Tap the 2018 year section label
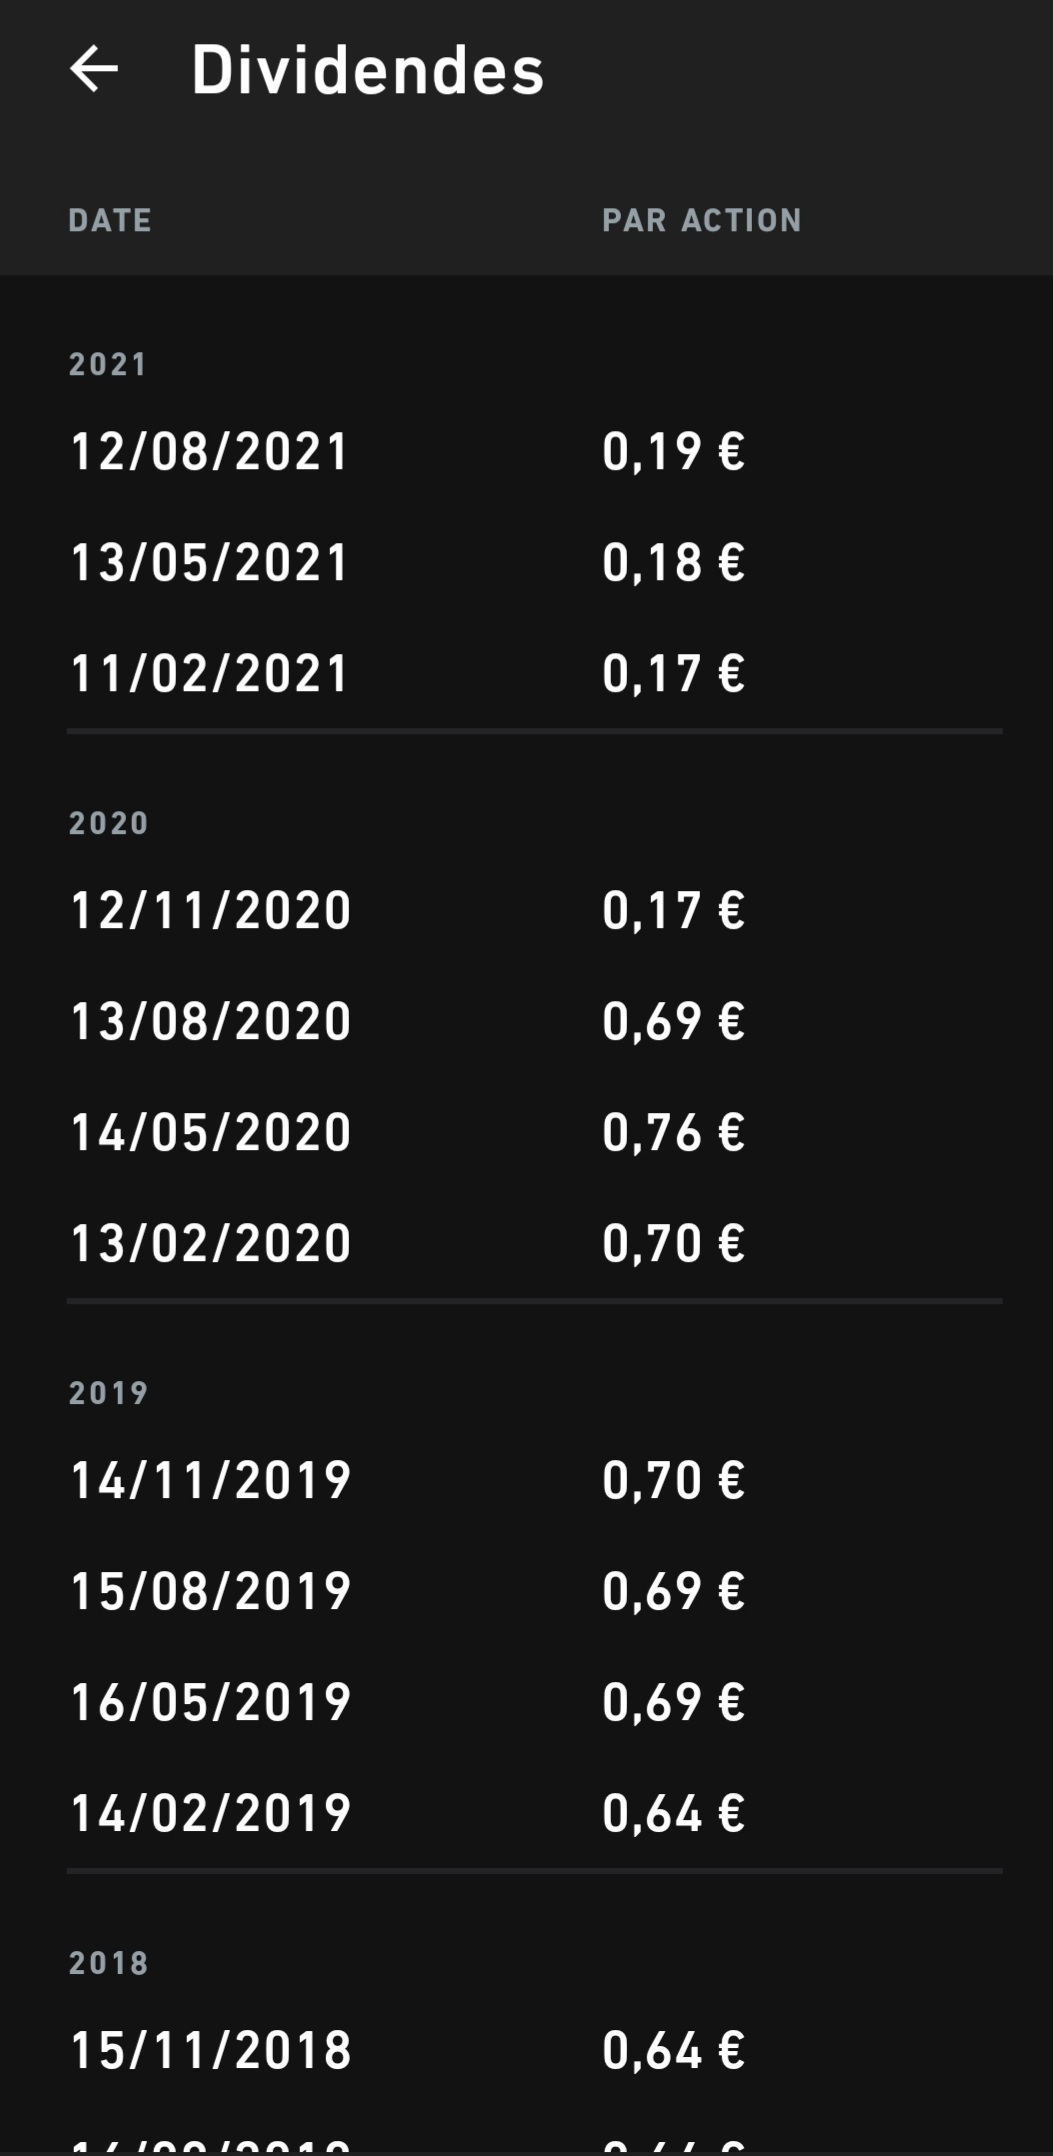The height and width of the screenshot is (2156, 1053). pyautogui.click(x=108, y=1963)
